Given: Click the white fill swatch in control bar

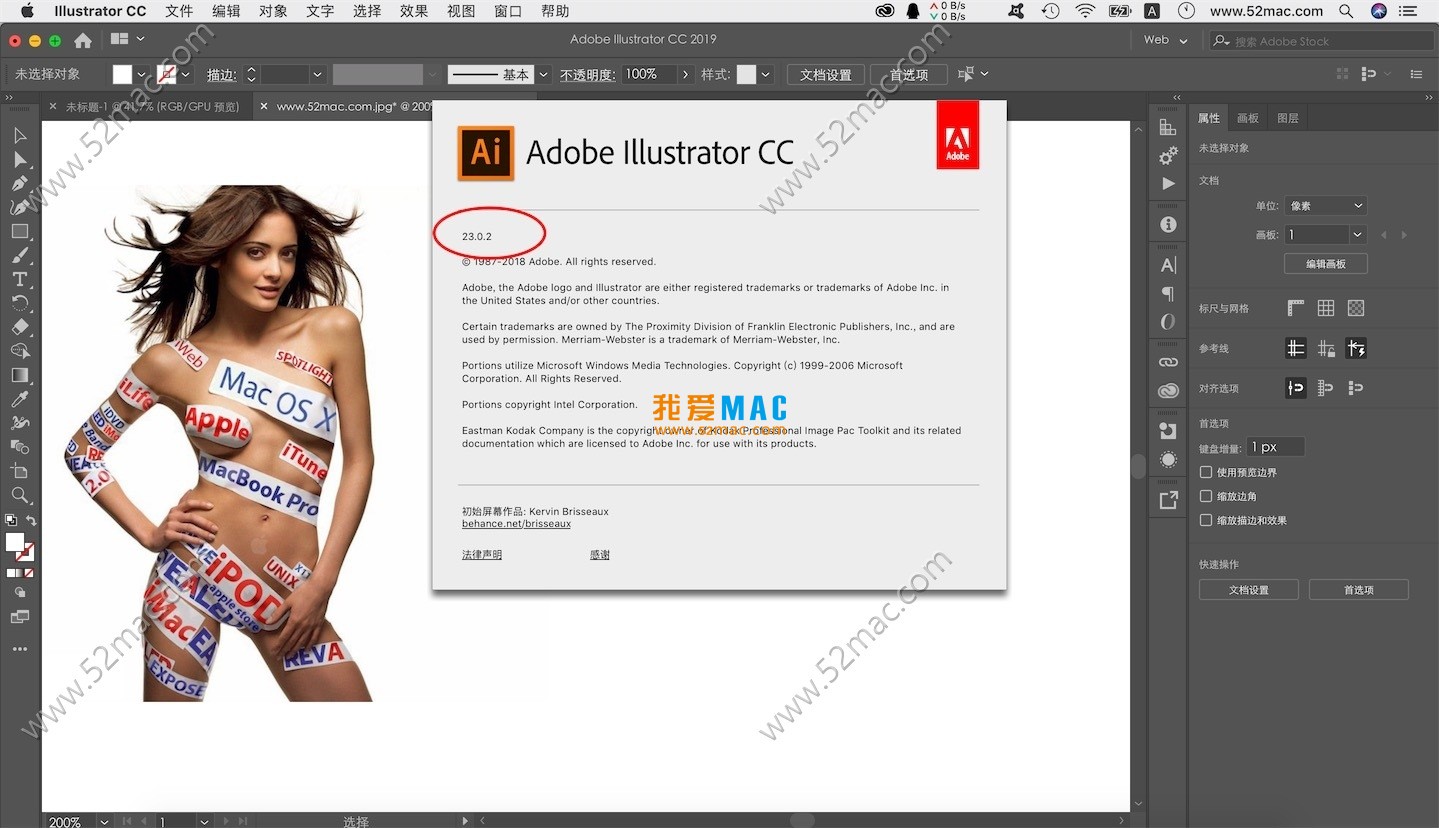Looking at the screenshot, I should click(x=122, y=74).
